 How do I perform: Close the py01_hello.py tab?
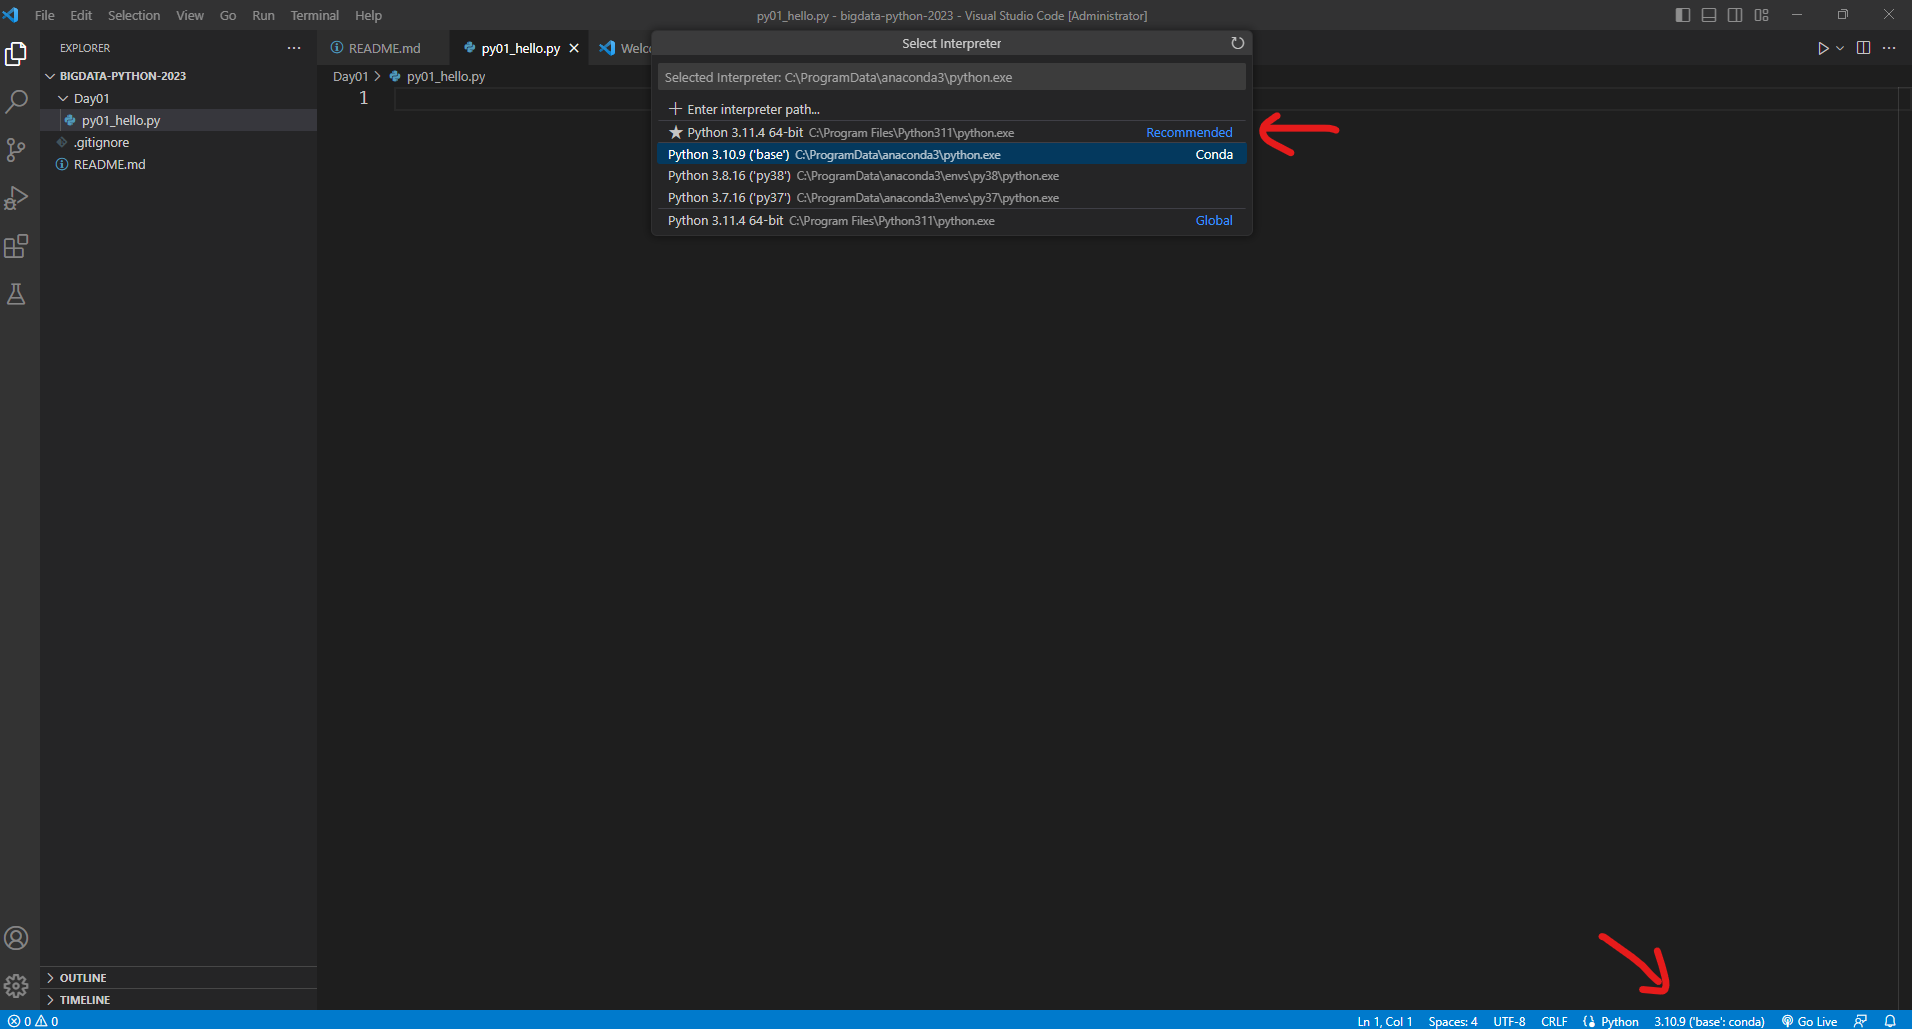point(574,48)
